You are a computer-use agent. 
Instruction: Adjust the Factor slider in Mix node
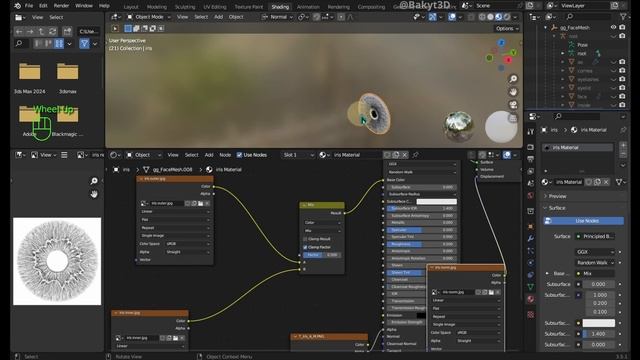(321, 255)
